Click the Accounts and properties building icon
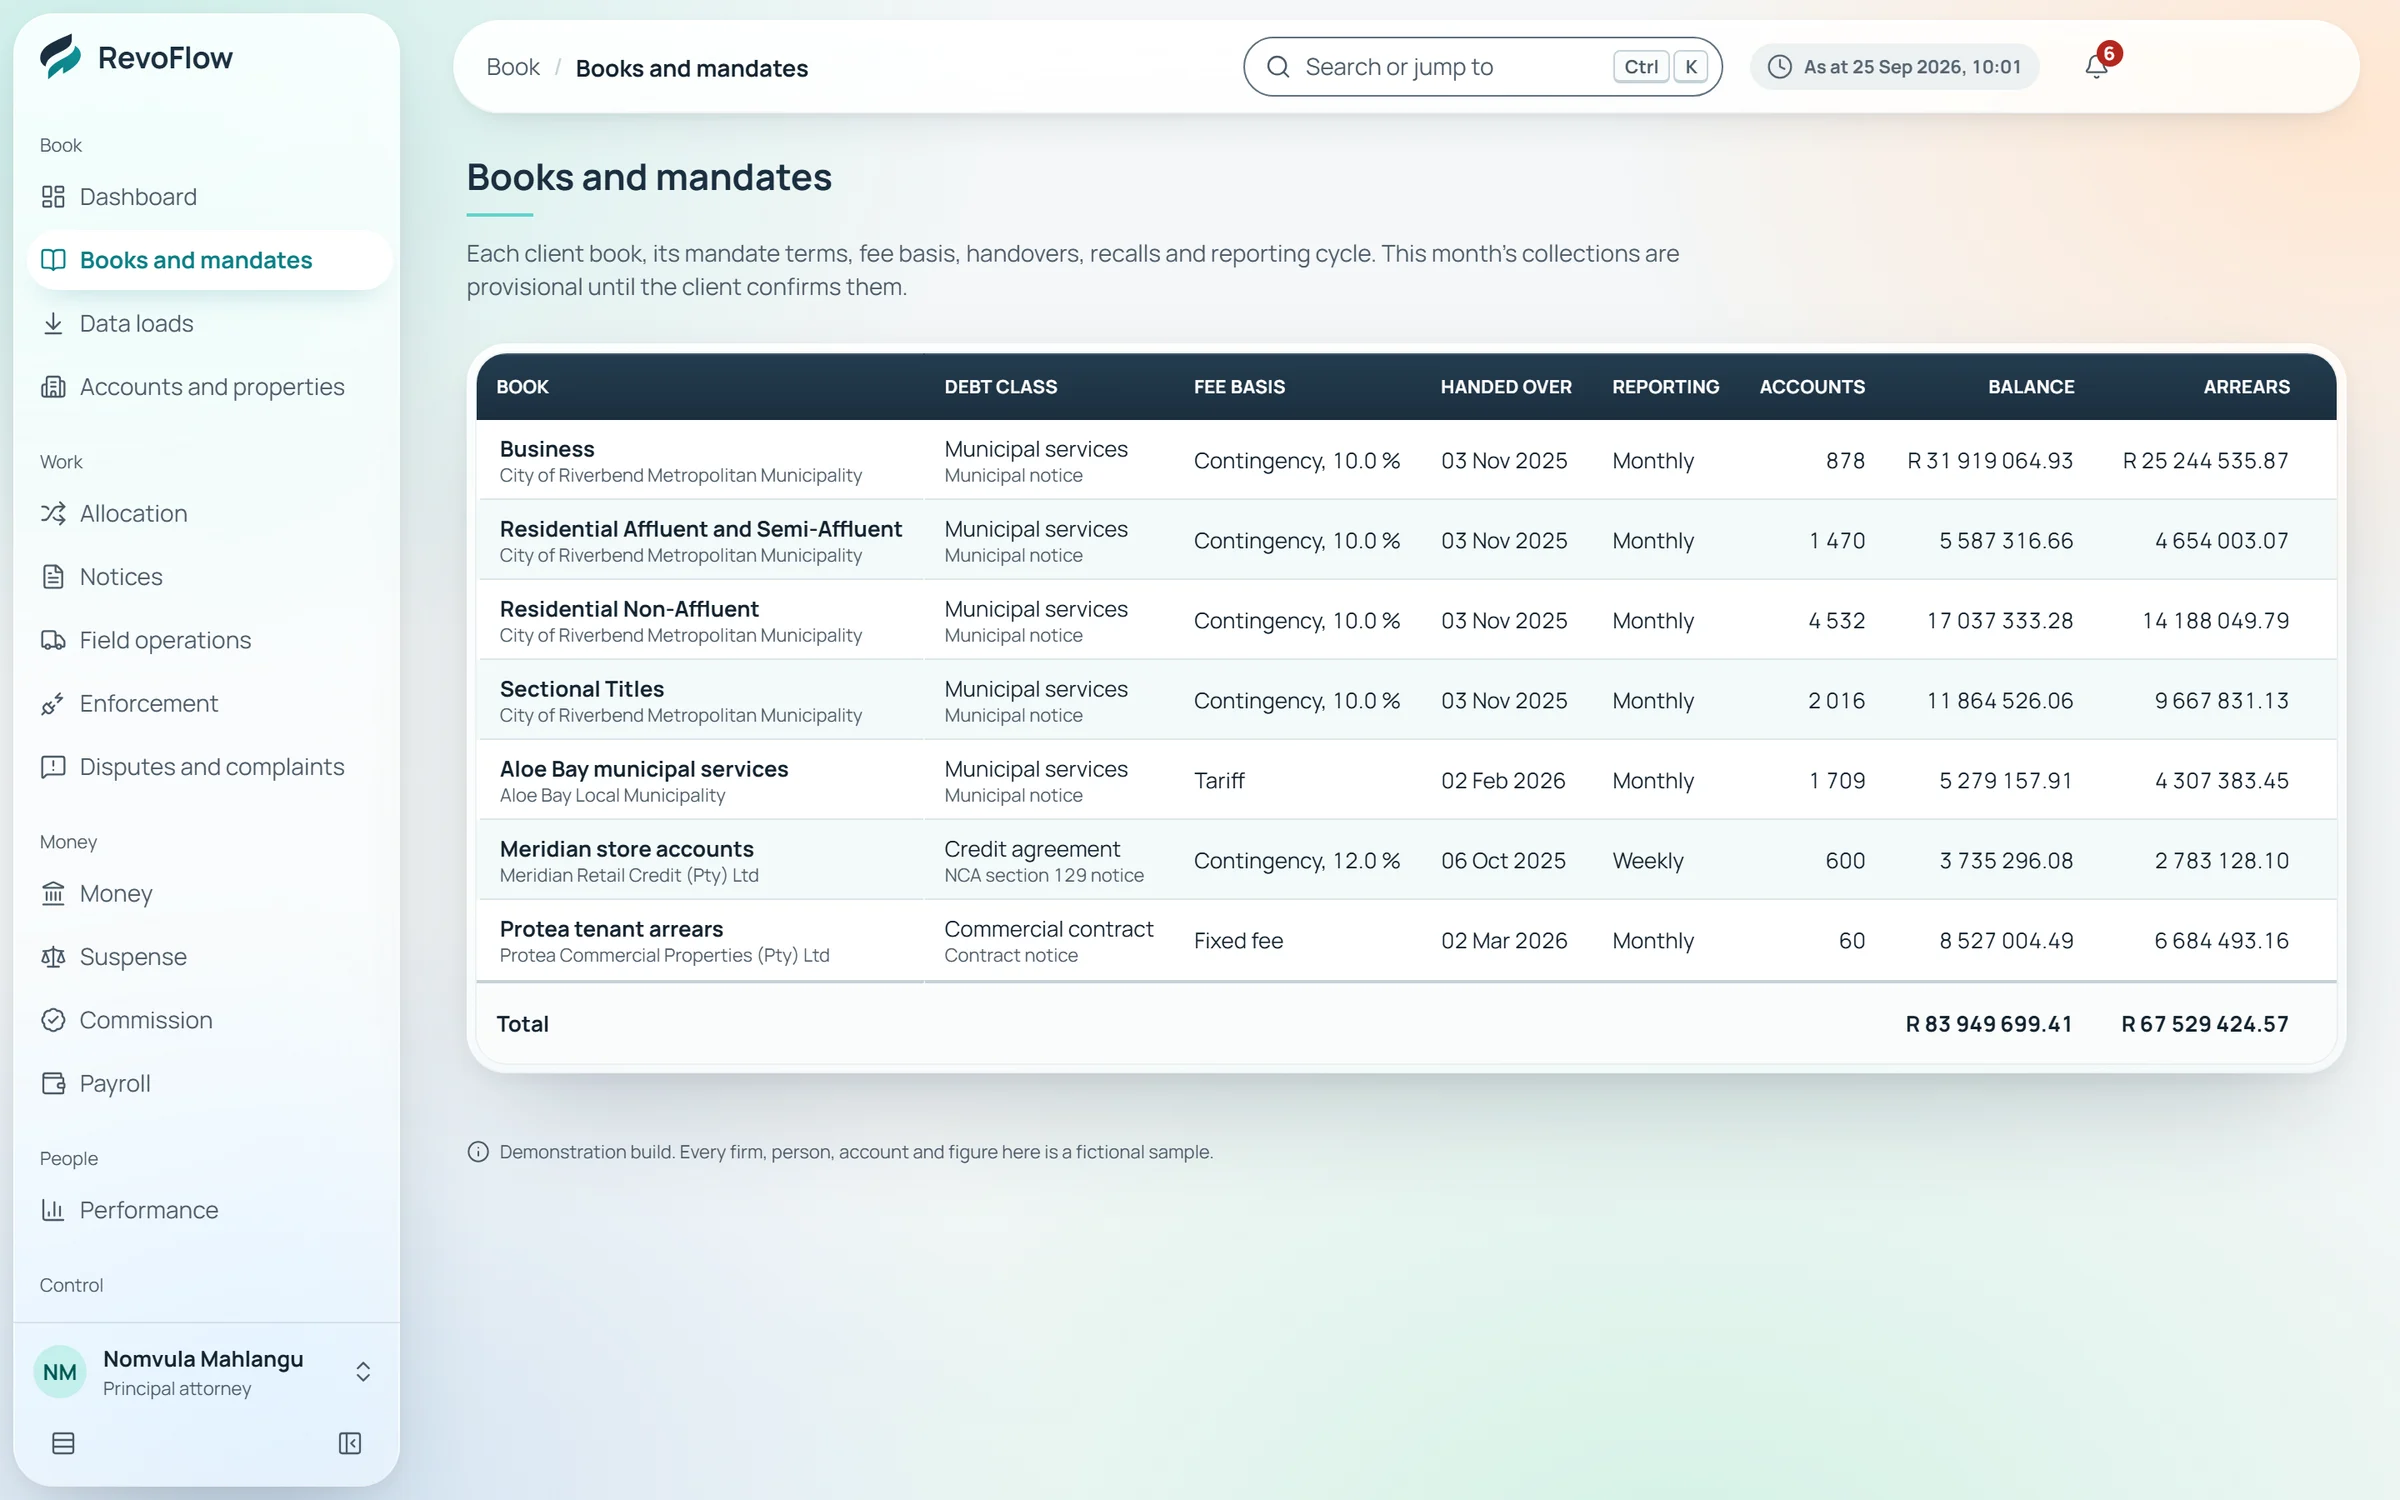The height and width of the screenshot is (1500, 2400). tap(53, 387)
